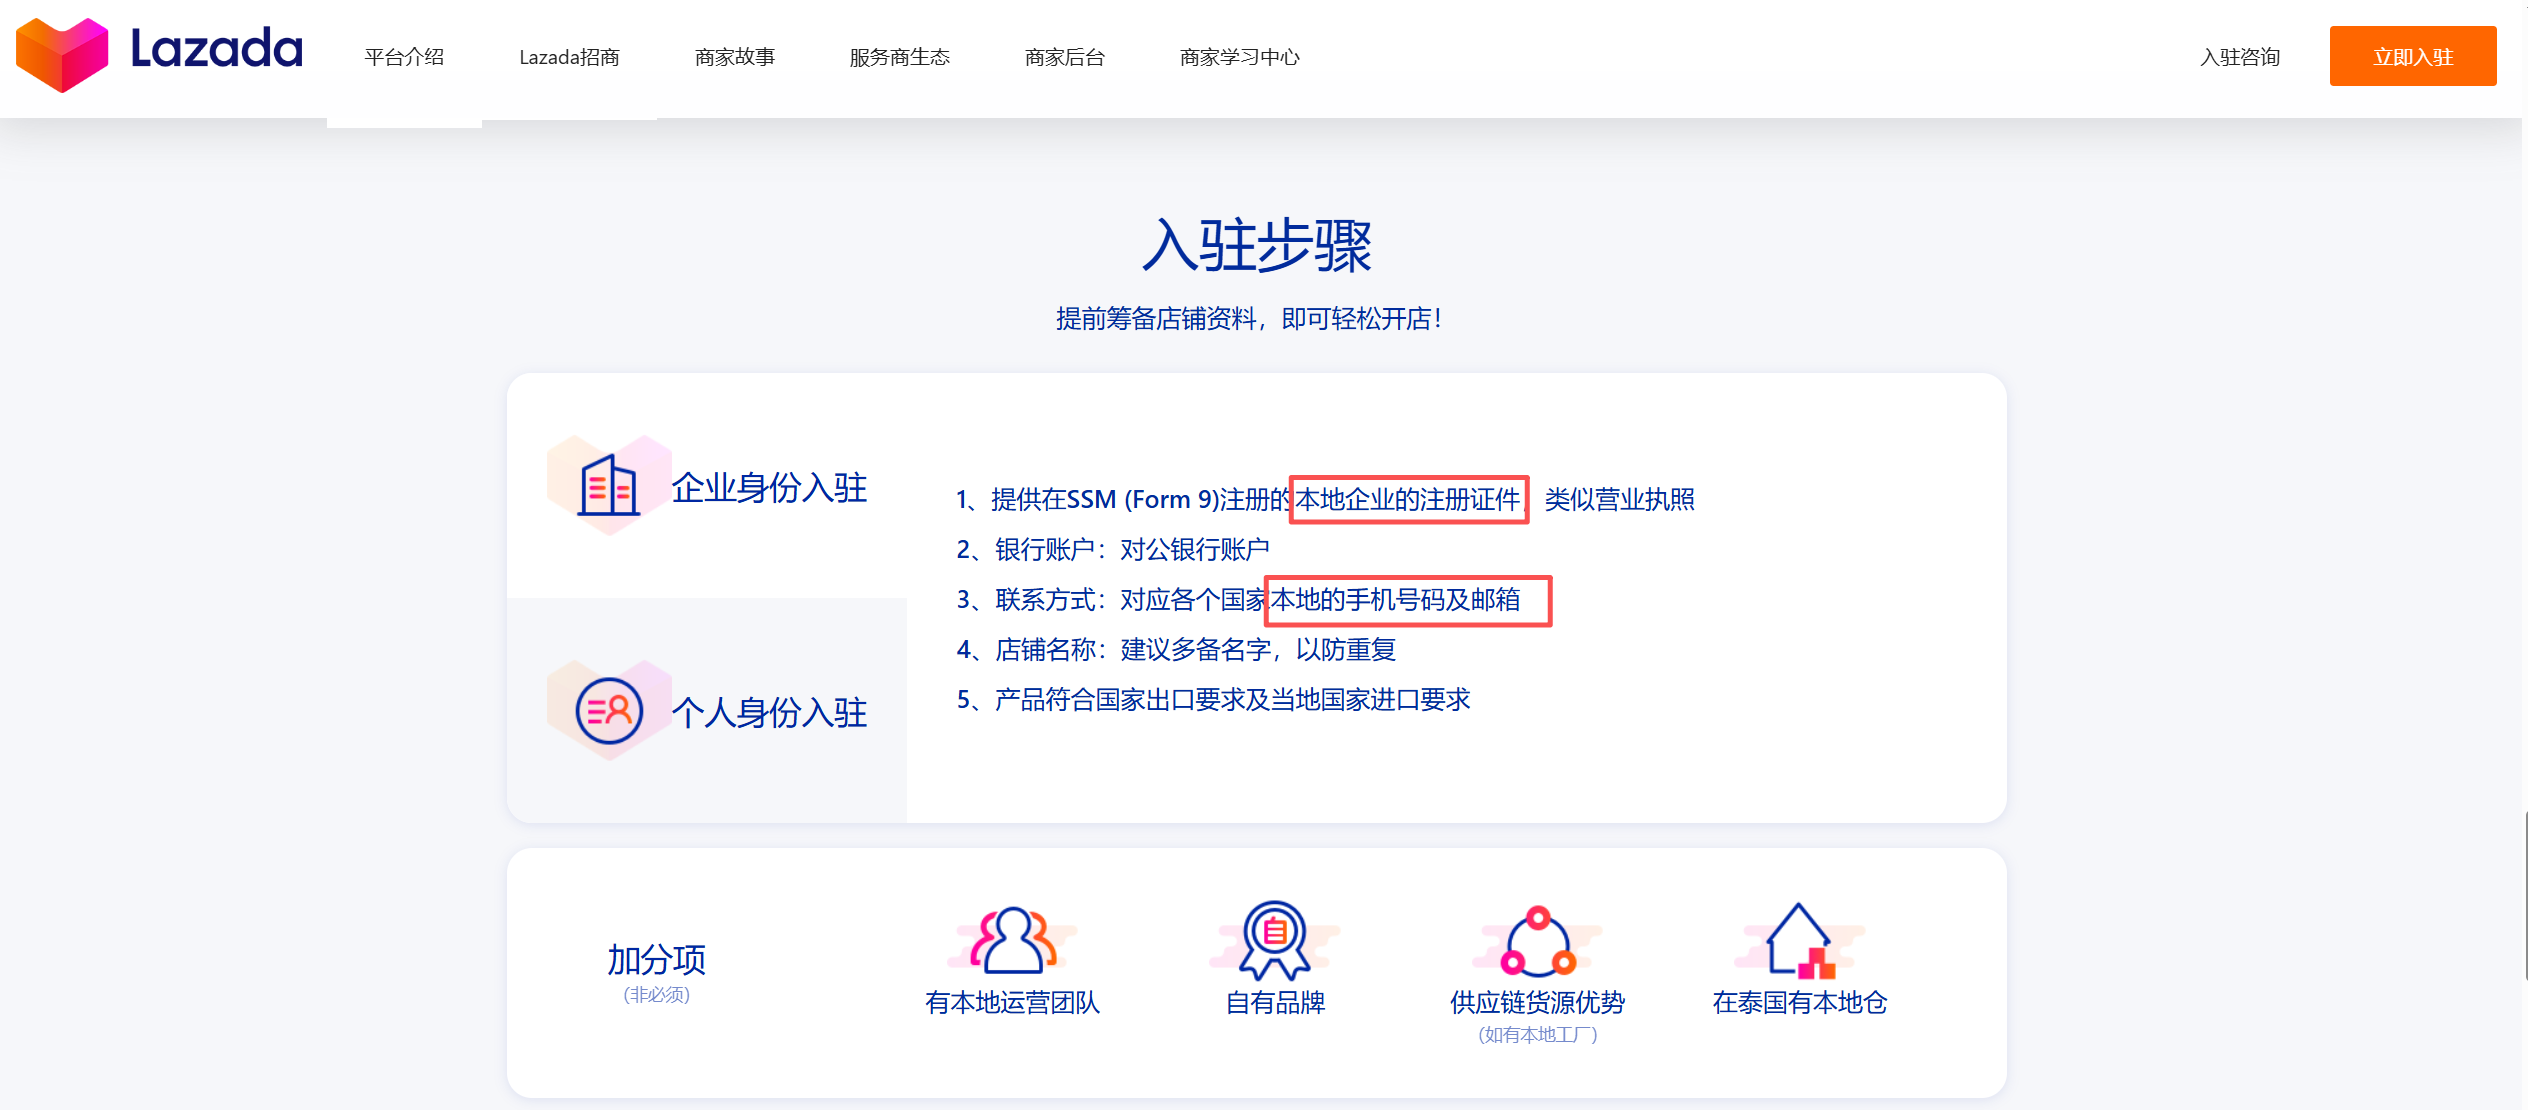Image resolution: width=2528 pixels, height=1110 pixels.
Task: Click the personal ID card icon
Action: (x=609, y=711)
